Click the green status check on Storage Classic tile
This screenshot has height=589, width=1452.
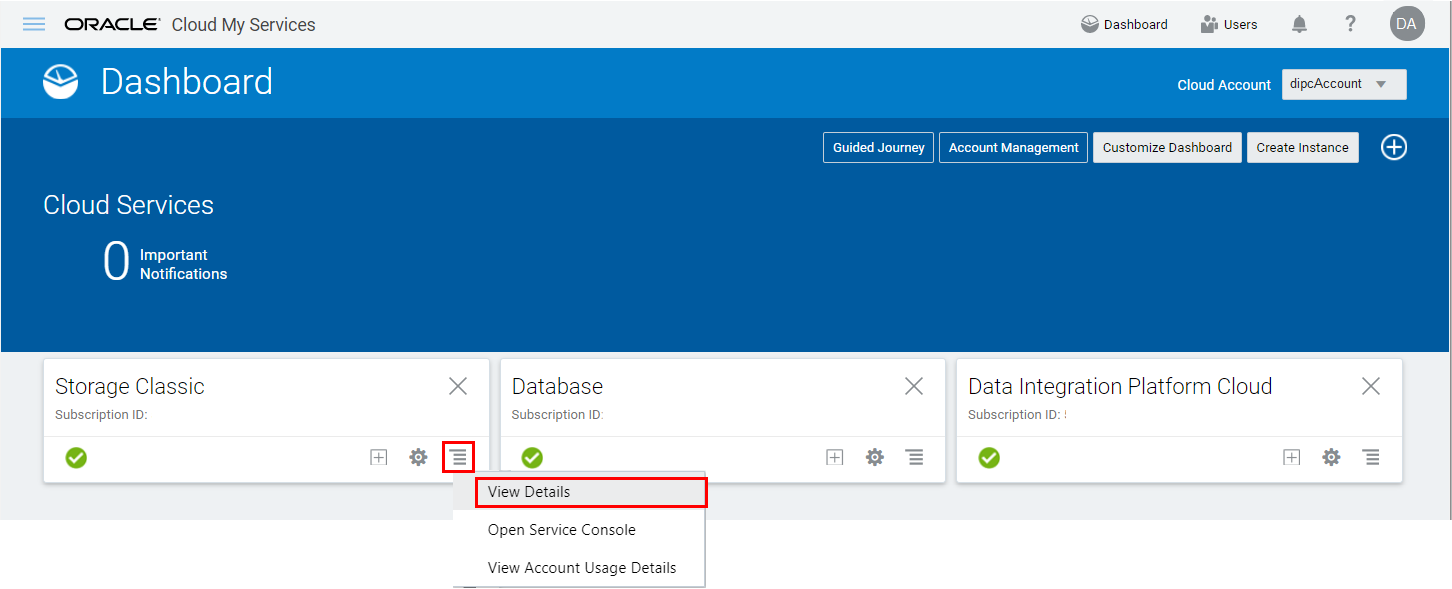pyautogui.click(x=76, y=457)
